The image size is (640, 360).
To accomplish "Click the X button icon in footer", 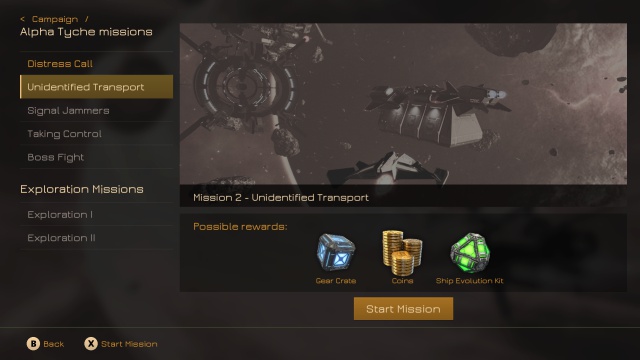I will pyautogui.click(x=91, y=344).
